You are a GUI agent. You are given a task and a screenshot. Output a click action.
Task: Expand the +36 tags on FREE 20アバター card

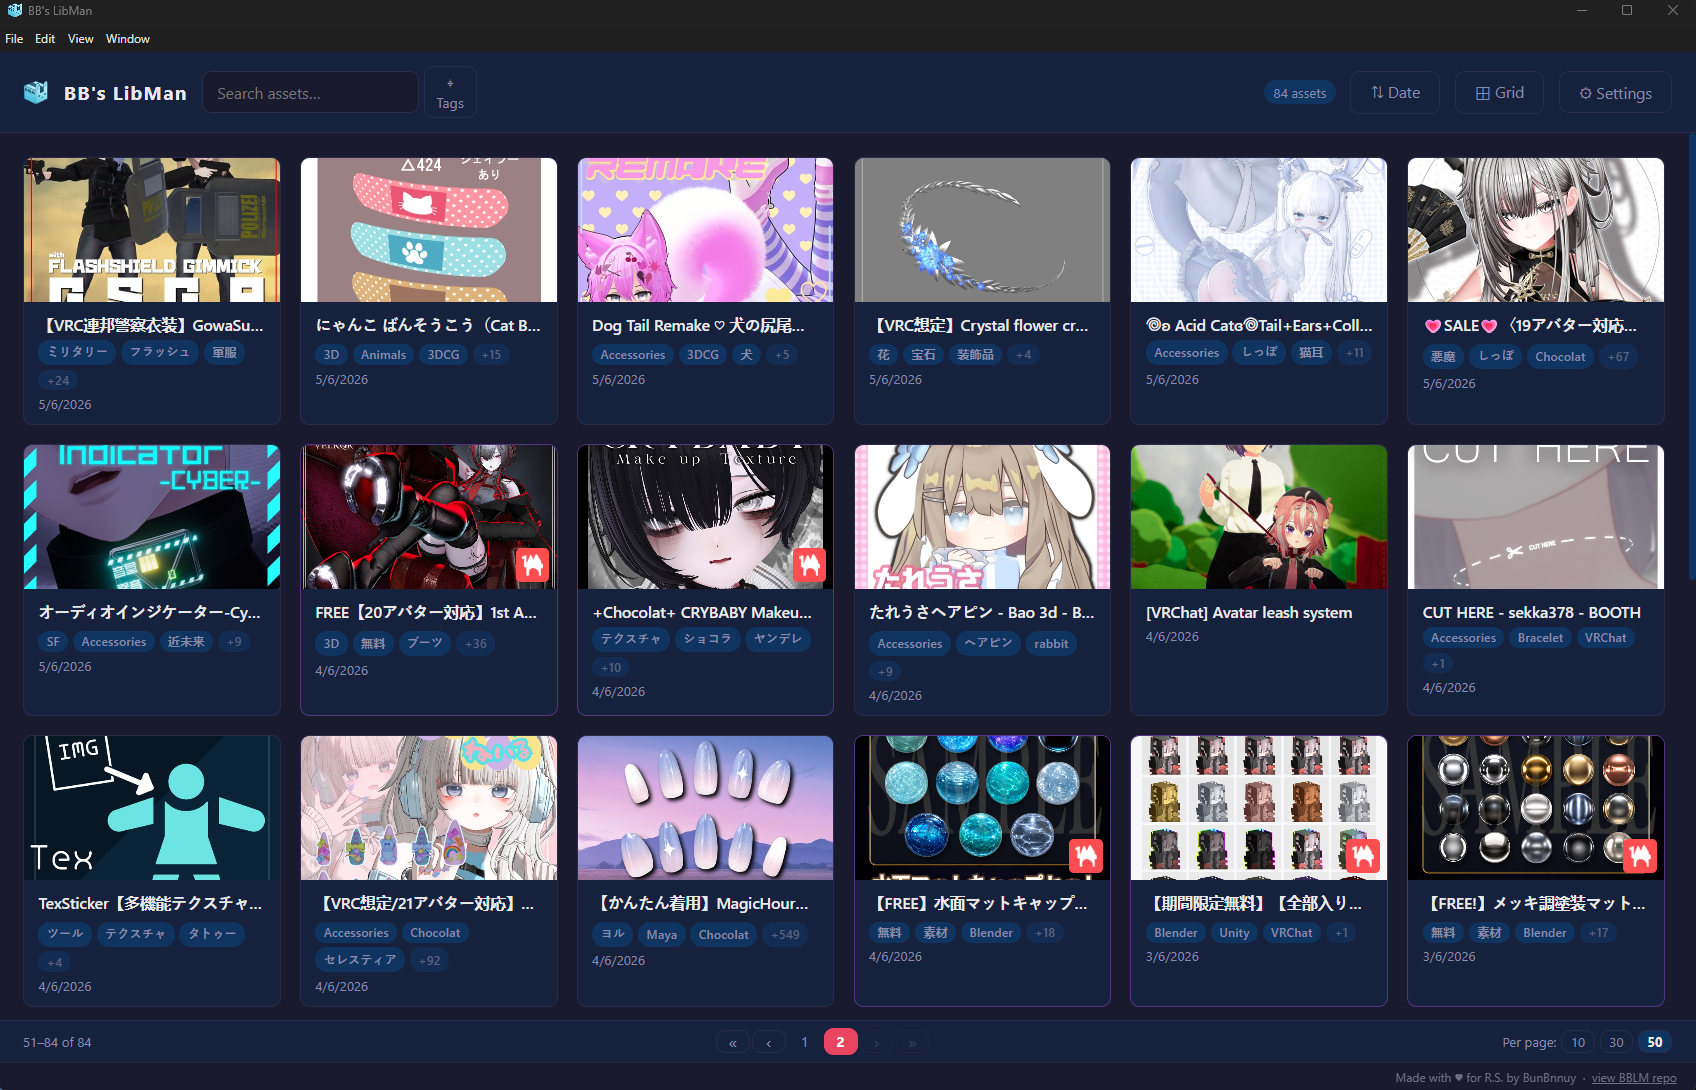coord(476,644)
